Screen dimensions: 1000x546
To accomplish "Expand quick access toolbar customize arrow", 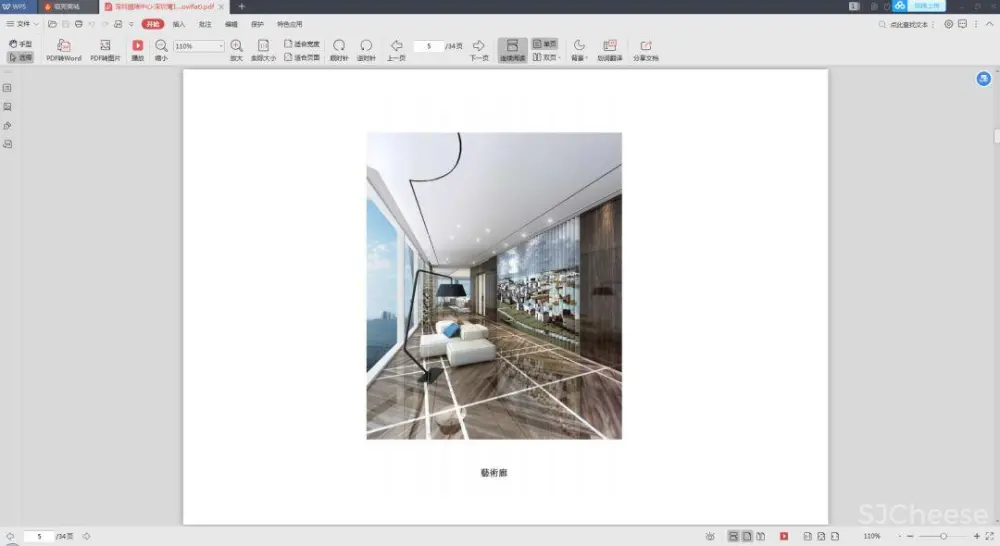I will (131, 24).
